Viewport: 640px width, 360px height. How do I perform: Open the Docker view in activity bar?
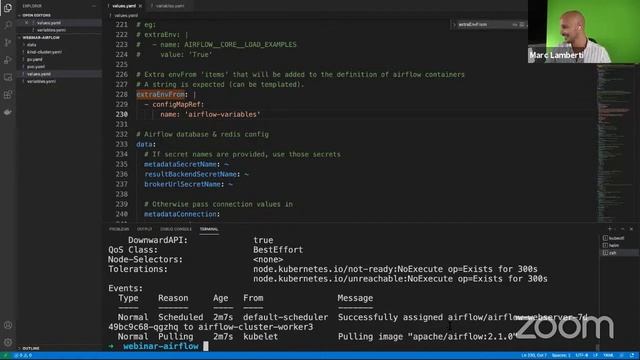tap(8, 112)
